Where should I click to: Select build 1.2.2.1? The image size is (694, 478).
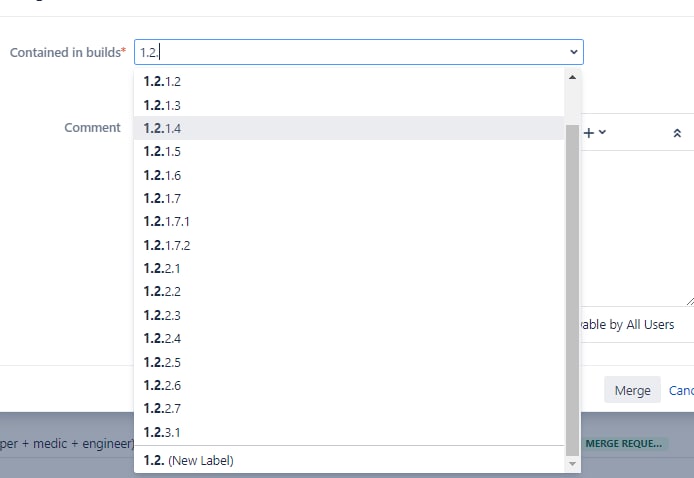pos(349,268)
